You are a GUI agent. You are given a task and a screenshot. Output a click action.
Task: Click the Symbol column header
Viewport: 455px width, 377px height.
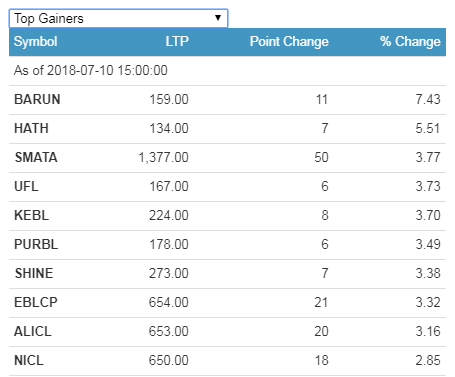click(x=36, y=42)
